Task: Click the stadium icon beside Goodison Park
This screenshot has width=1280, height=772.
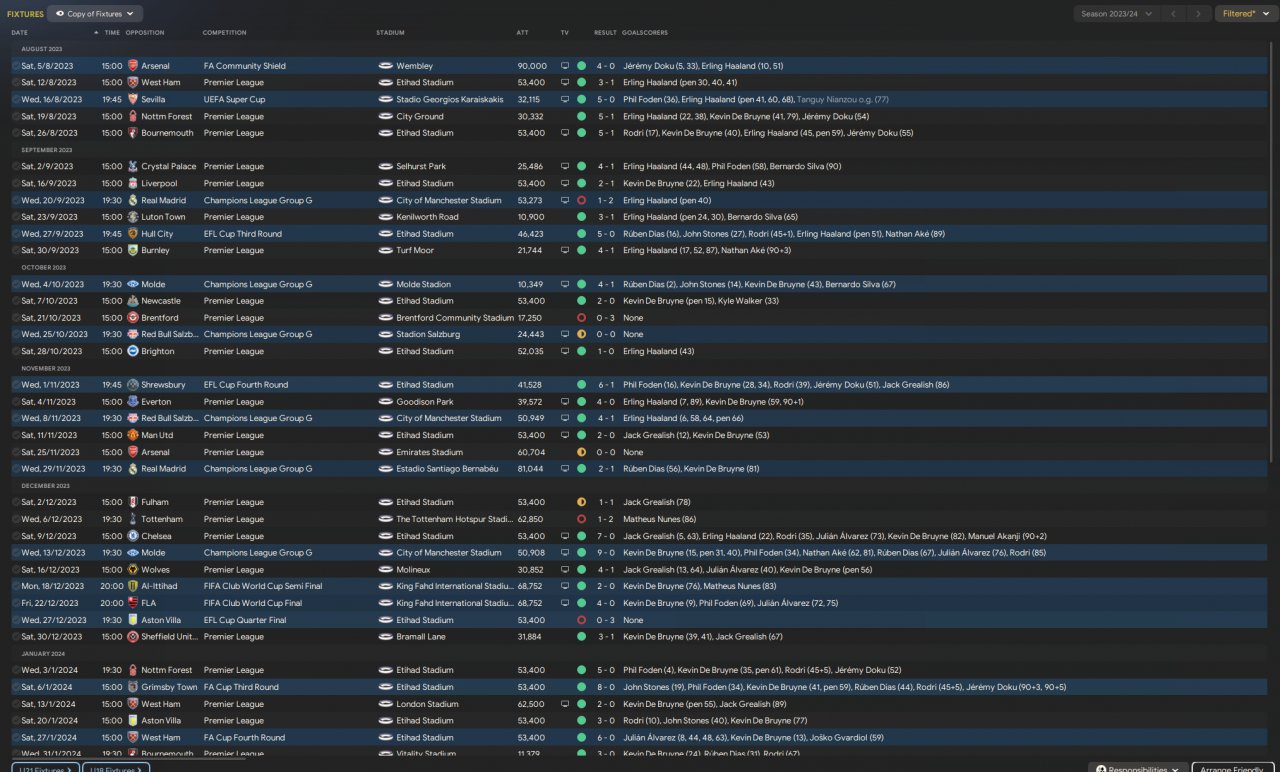Action: 386,402
